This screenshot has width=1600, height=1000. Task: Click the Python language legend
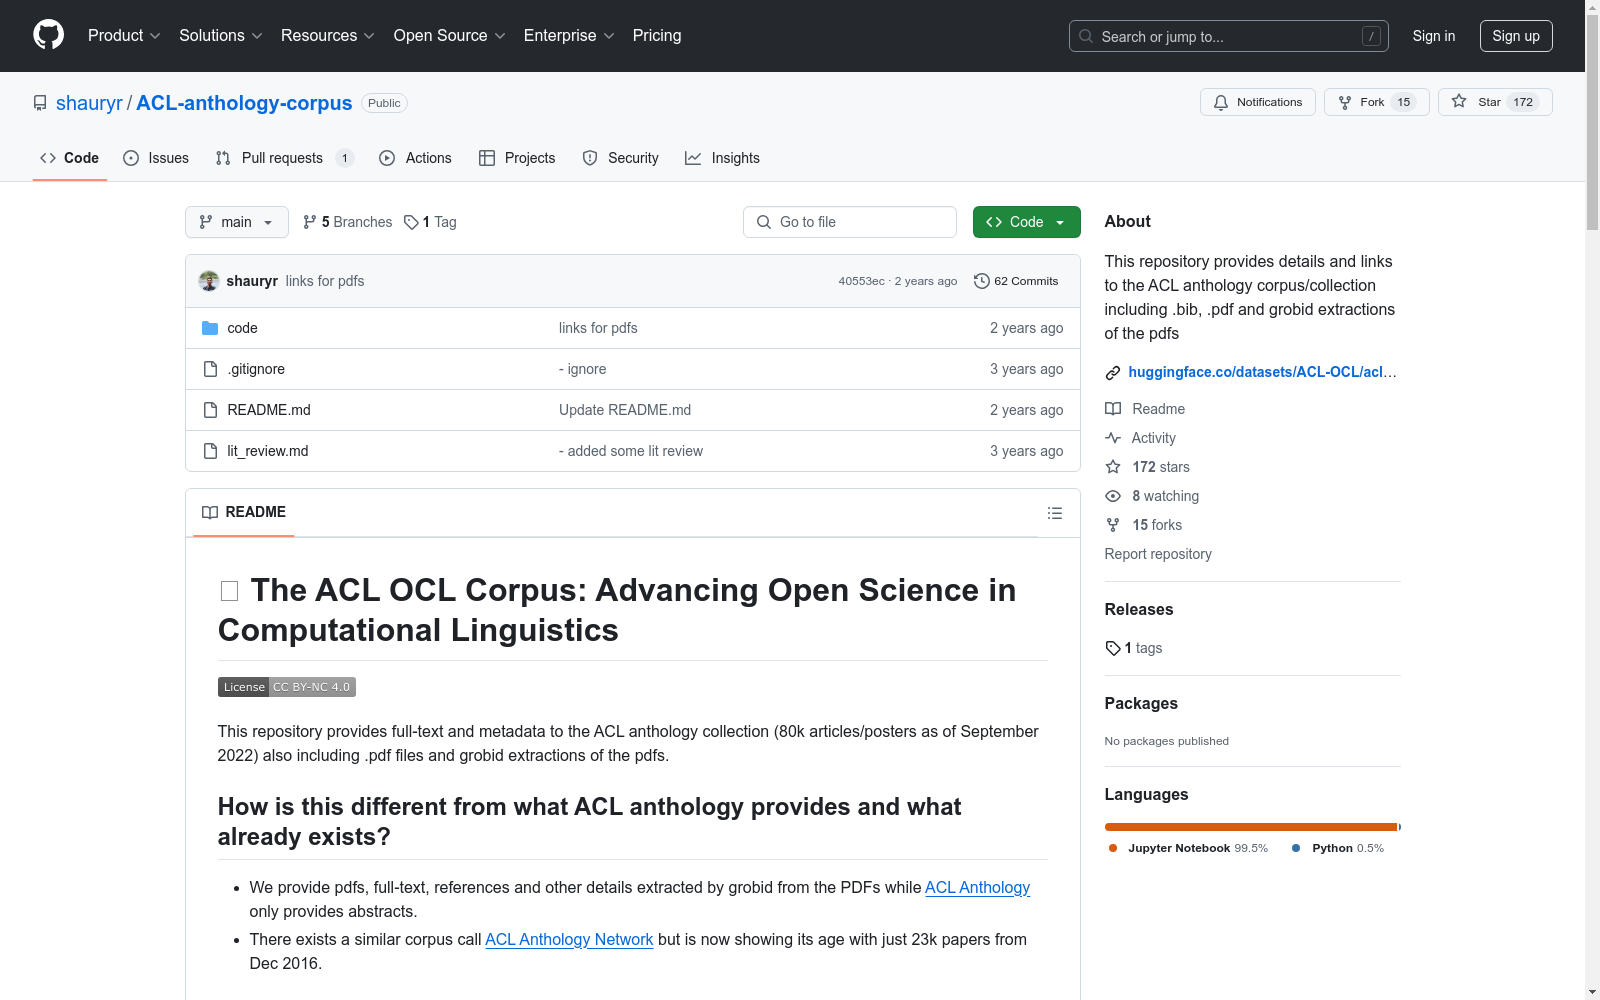[1338, 848]
